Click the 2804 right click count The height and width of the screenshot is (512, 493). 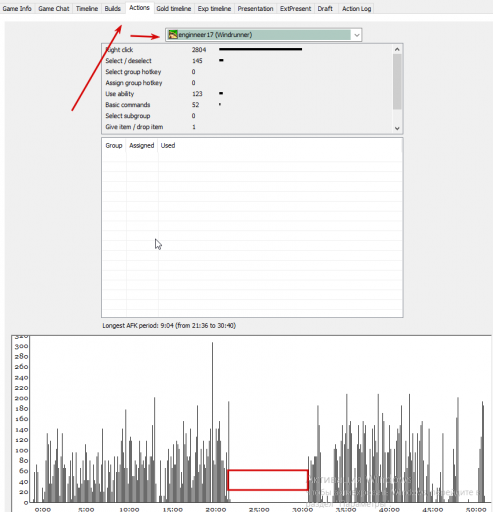[199, 50]
